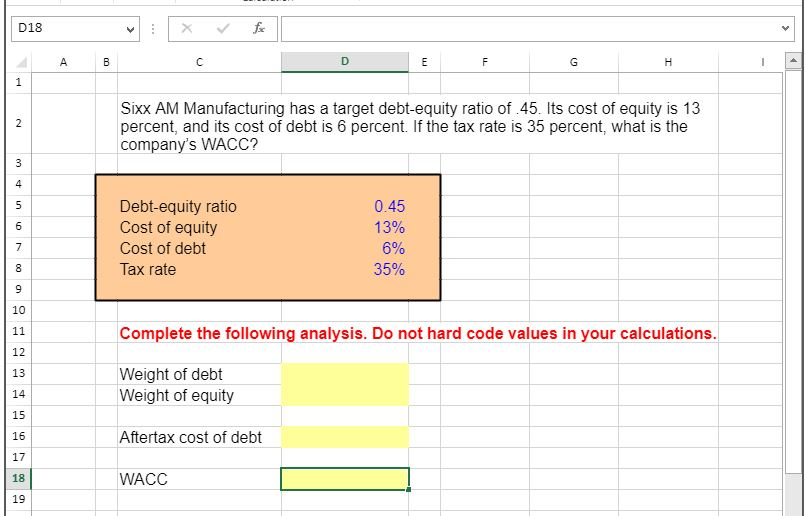805x516 pixels.
Task: Select column I header
Action: (751, 62)
